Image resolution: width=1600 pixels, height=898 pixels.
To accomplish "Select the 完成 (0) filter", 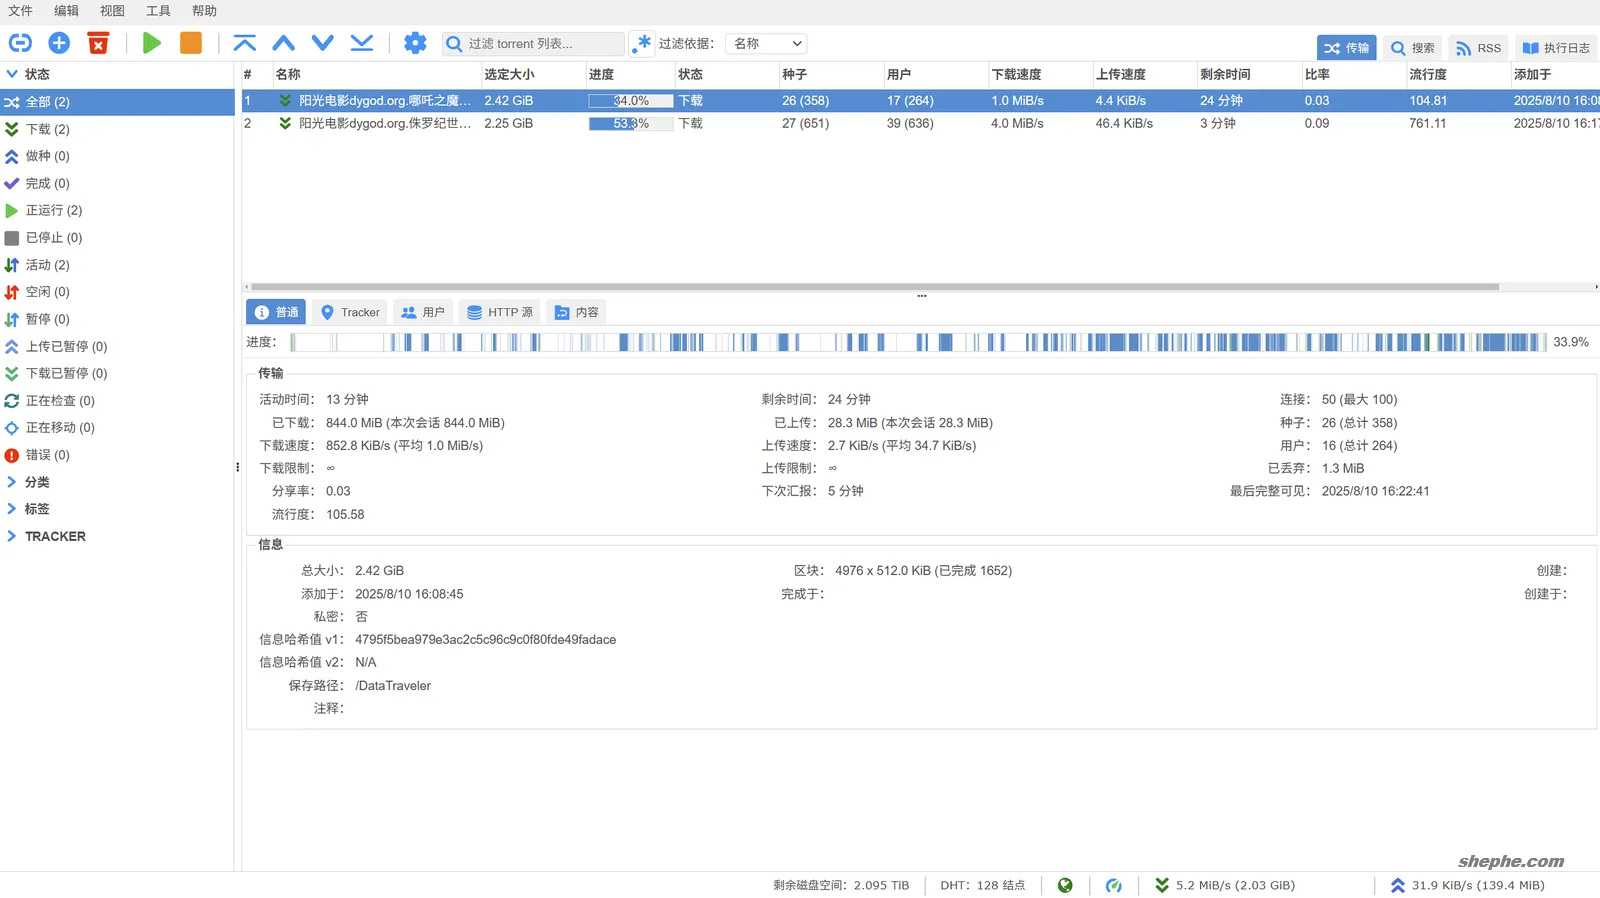I will [117, 183].
